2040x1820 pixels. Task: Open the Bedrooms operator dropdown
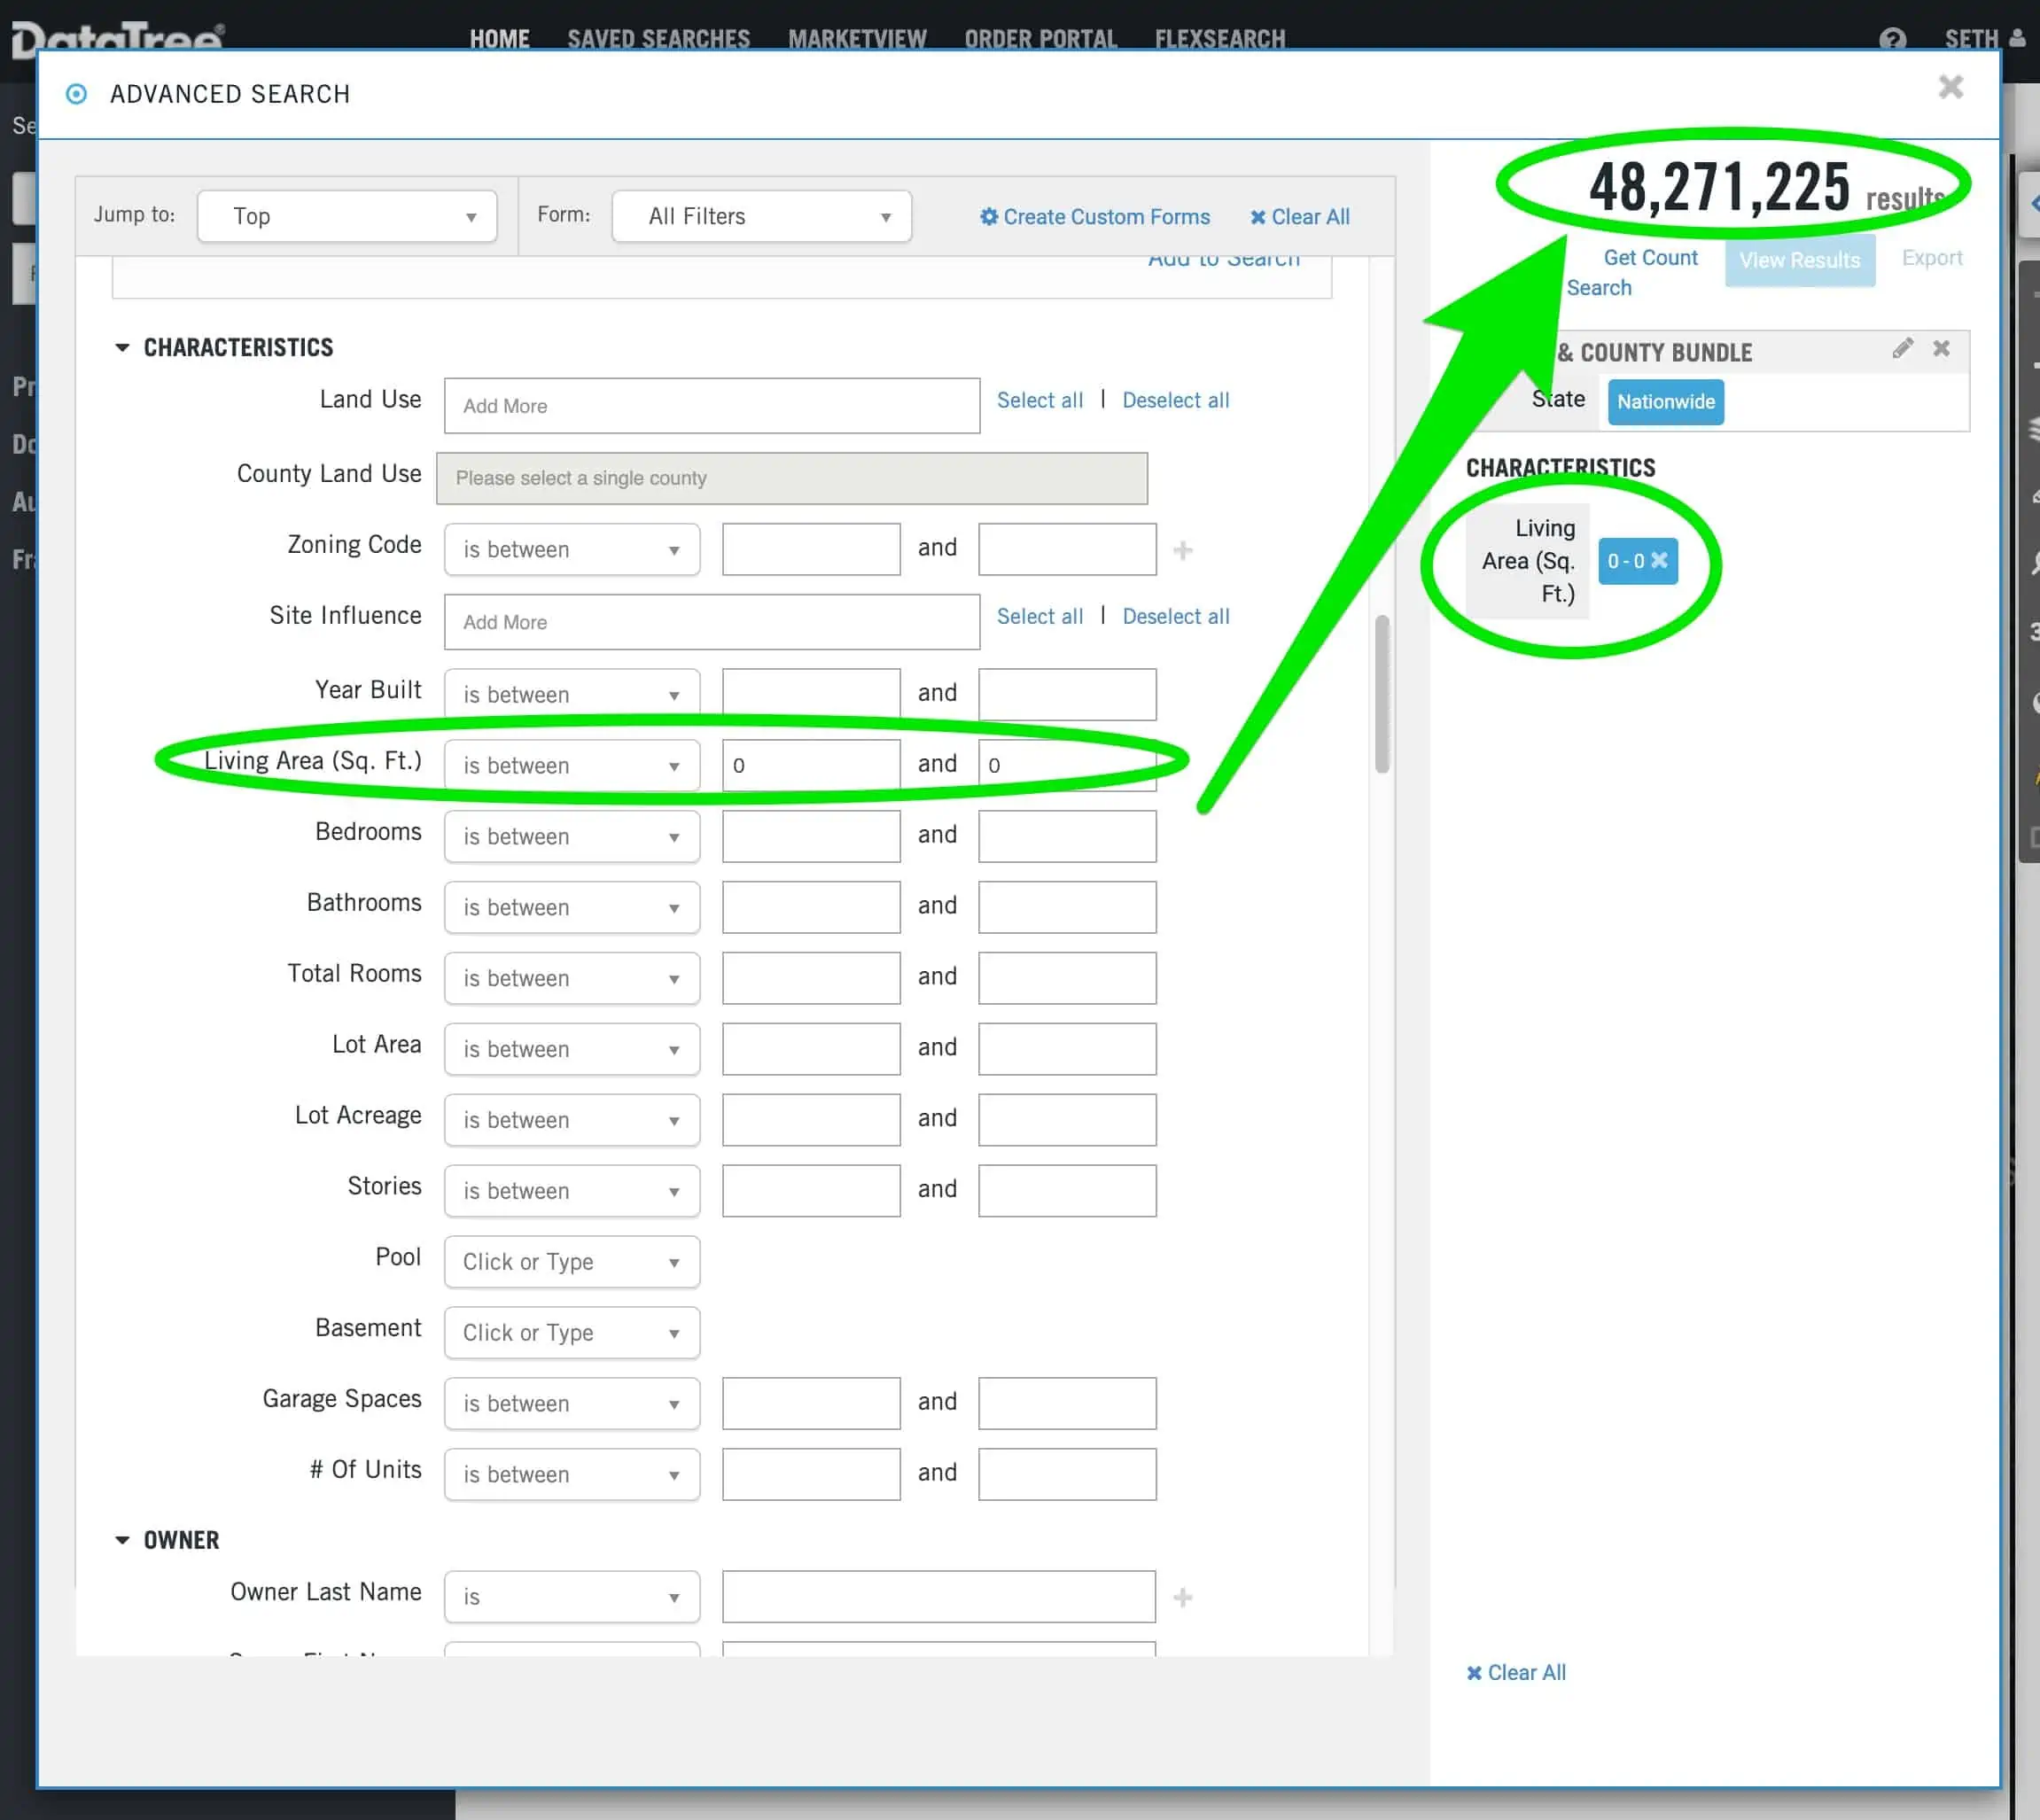(x=572, y=836)
